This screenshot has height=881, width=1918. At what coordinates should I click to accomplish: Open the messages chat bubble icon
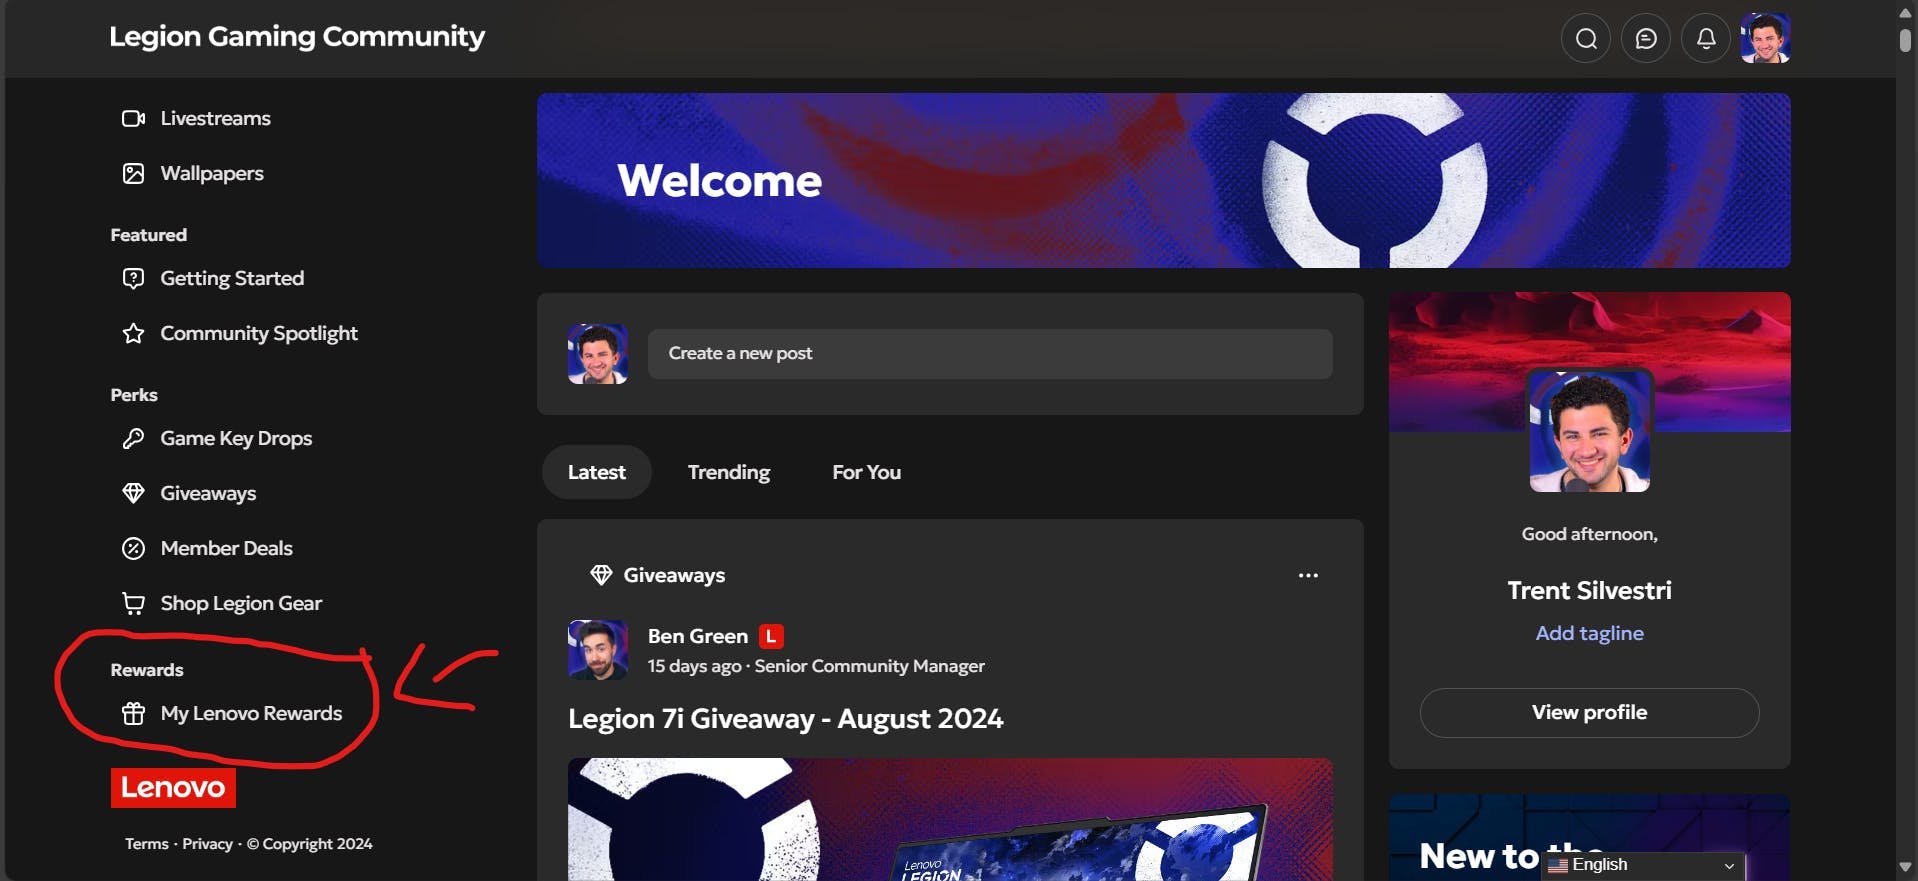(1646, 39)
